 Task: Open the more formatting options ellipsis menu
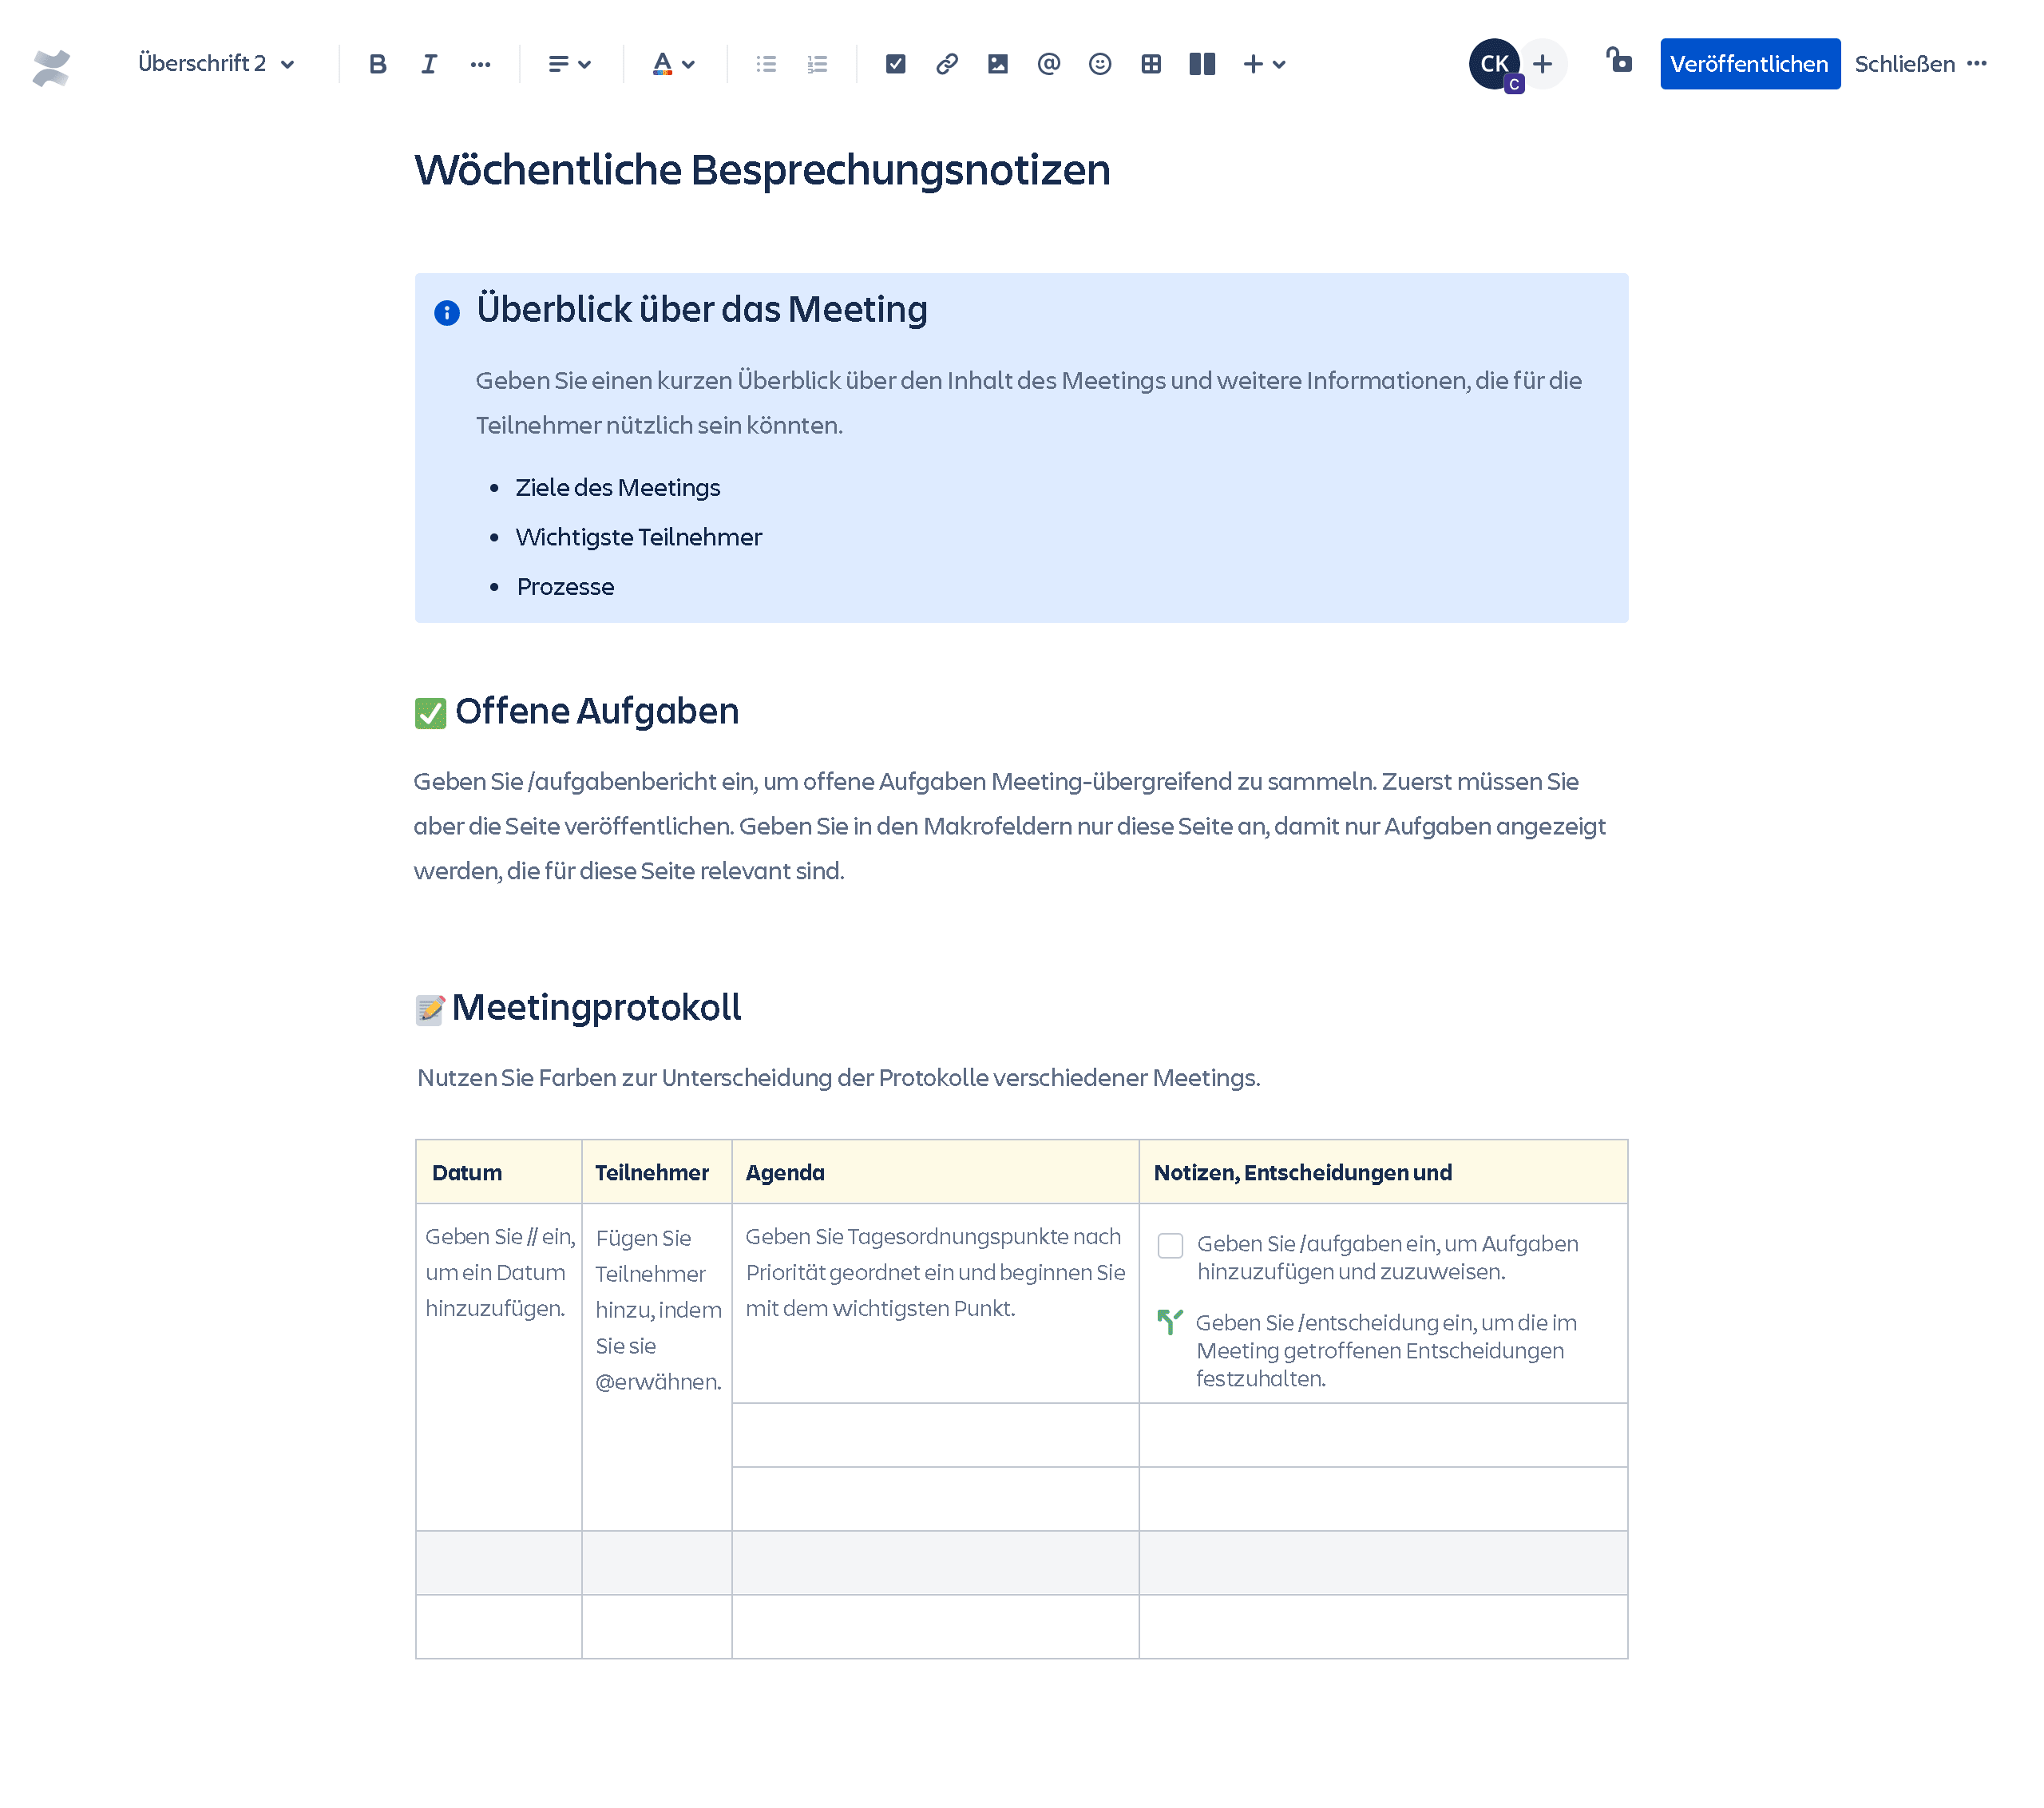(480, 64)
